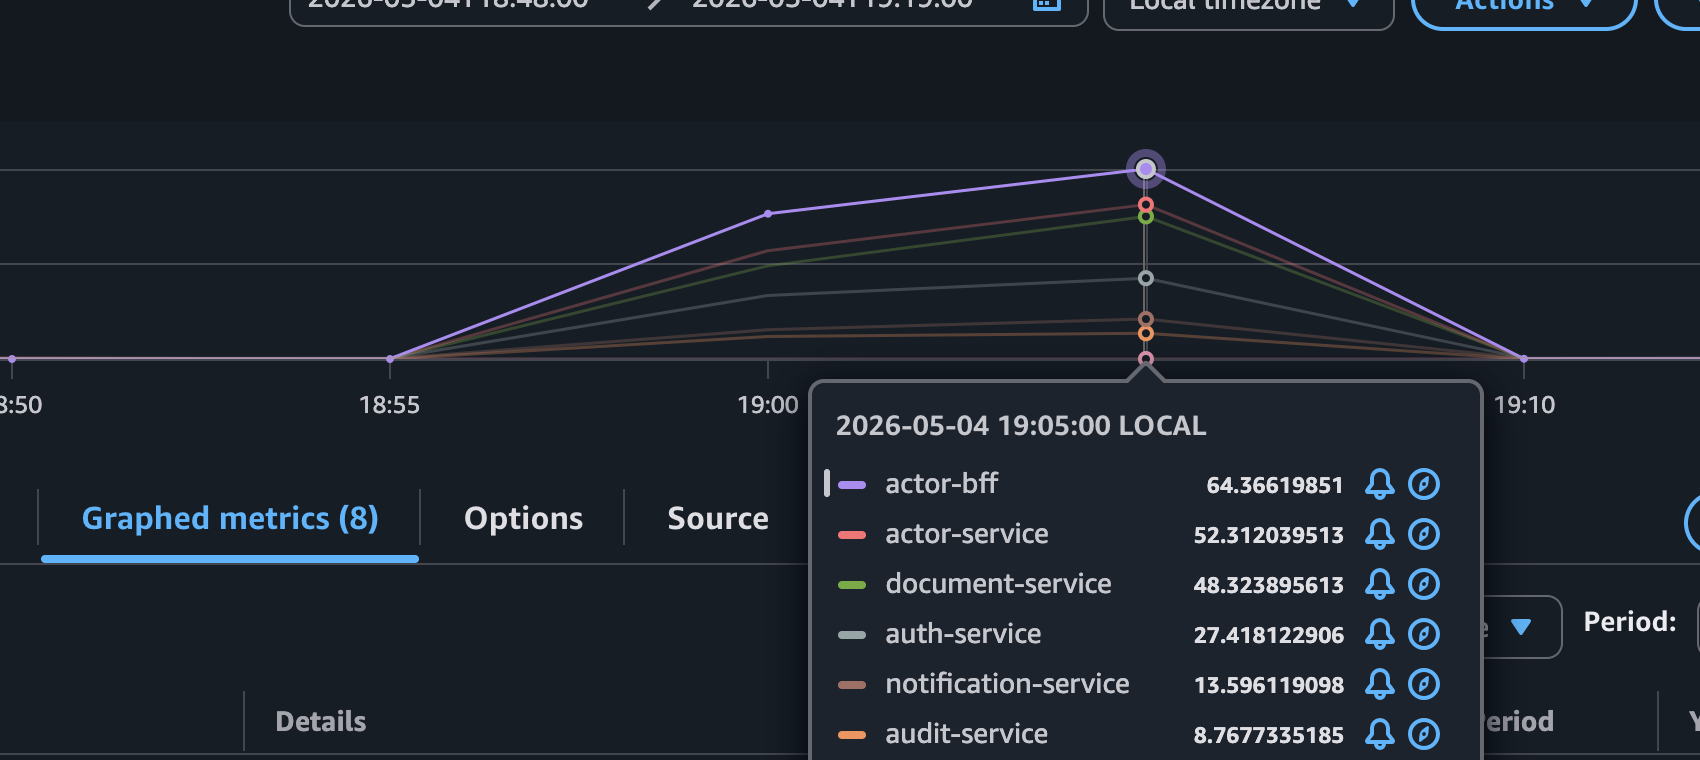Click the notification-service brown legend swatch
Screen dimensions: 1700x760
852,685
